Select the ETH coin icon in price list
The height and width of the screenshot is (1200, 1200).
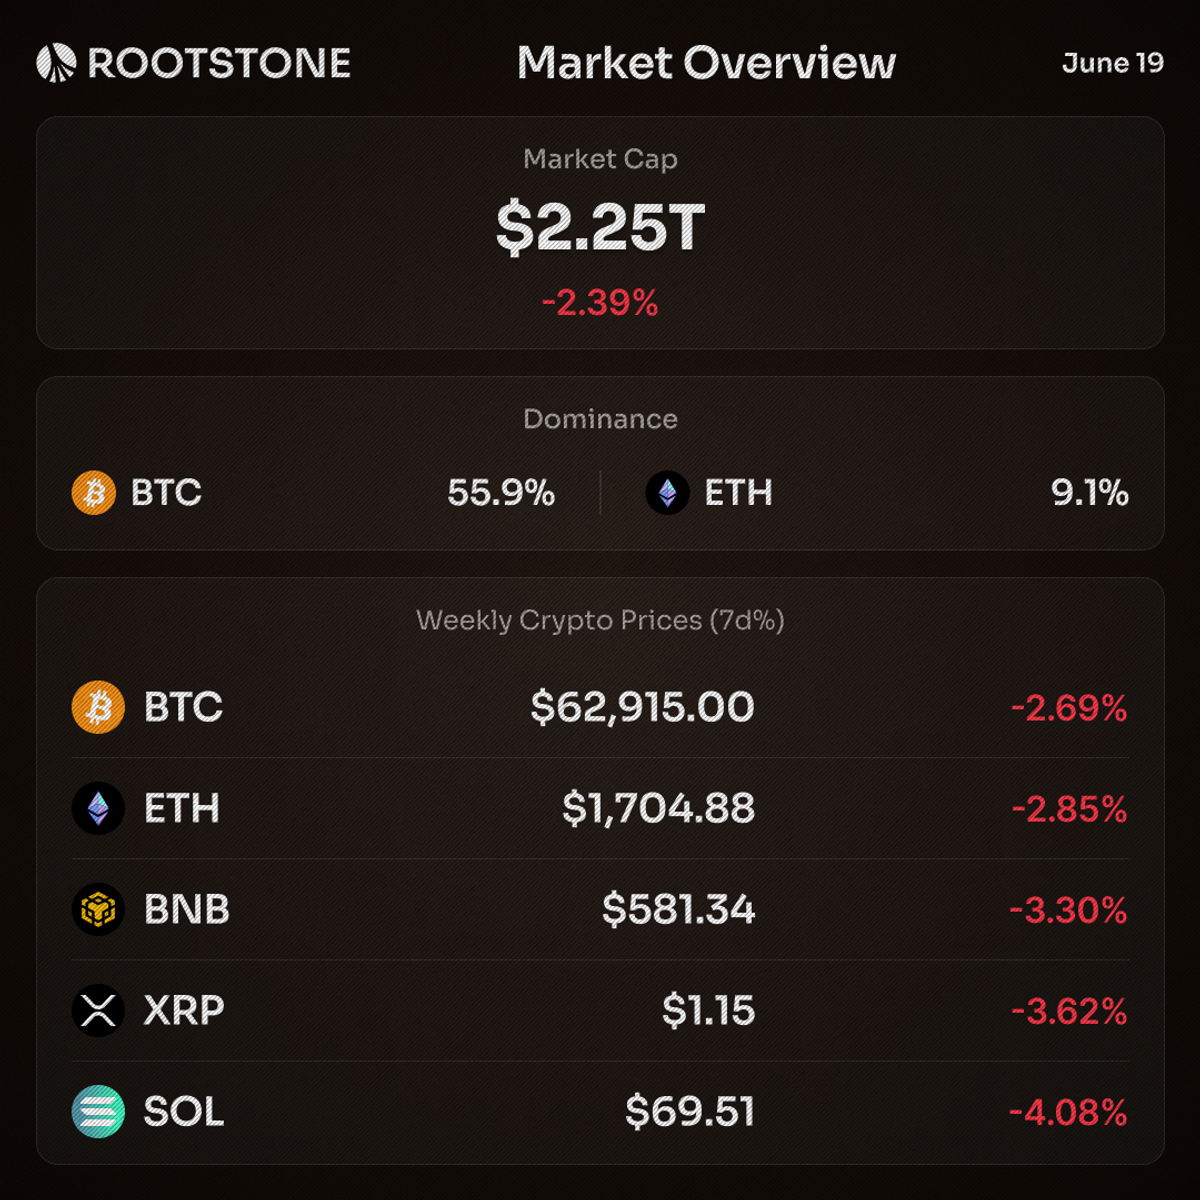98,808
